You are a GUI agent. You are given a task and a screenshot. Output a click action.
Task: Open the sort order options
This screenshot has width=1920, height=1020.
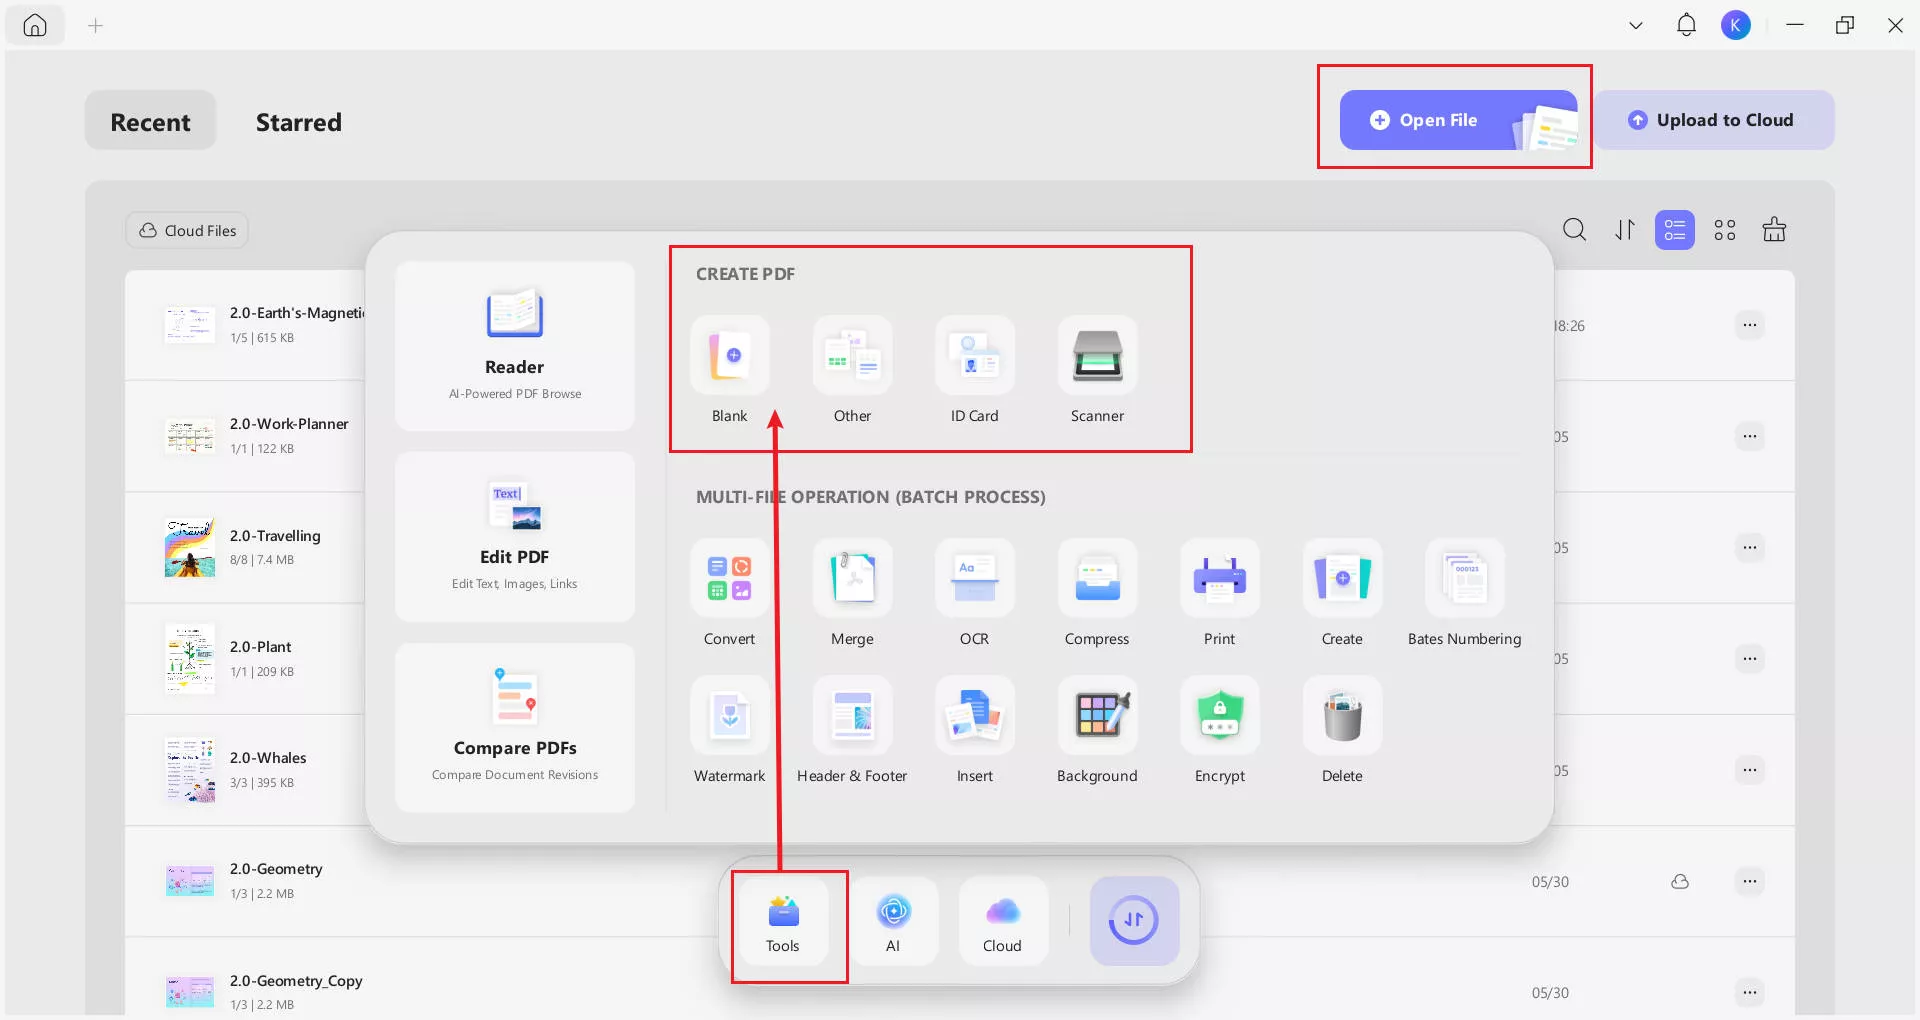[1625, 230]
